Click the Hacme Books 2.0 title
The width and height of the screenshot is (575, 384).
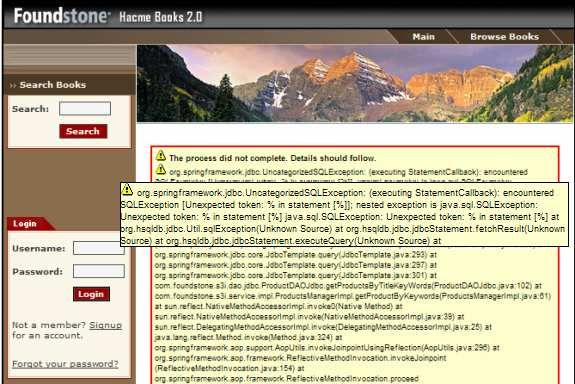(x=161, y=17)
